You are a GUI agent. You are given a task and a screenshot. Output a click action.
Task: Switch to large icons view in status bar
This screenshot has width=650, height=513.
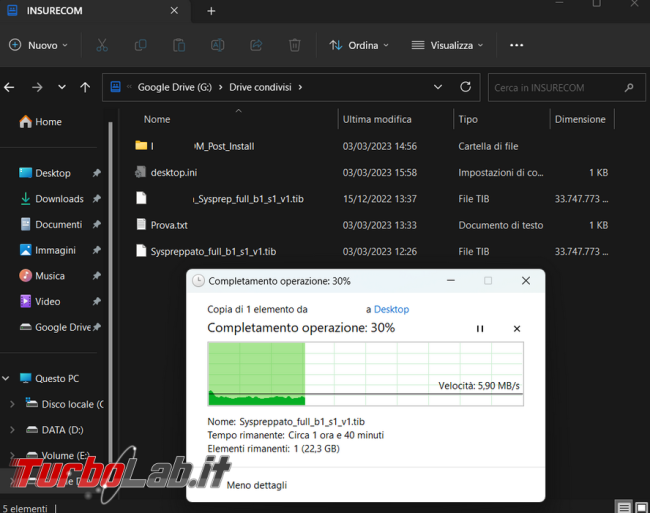tap(641, 507)
